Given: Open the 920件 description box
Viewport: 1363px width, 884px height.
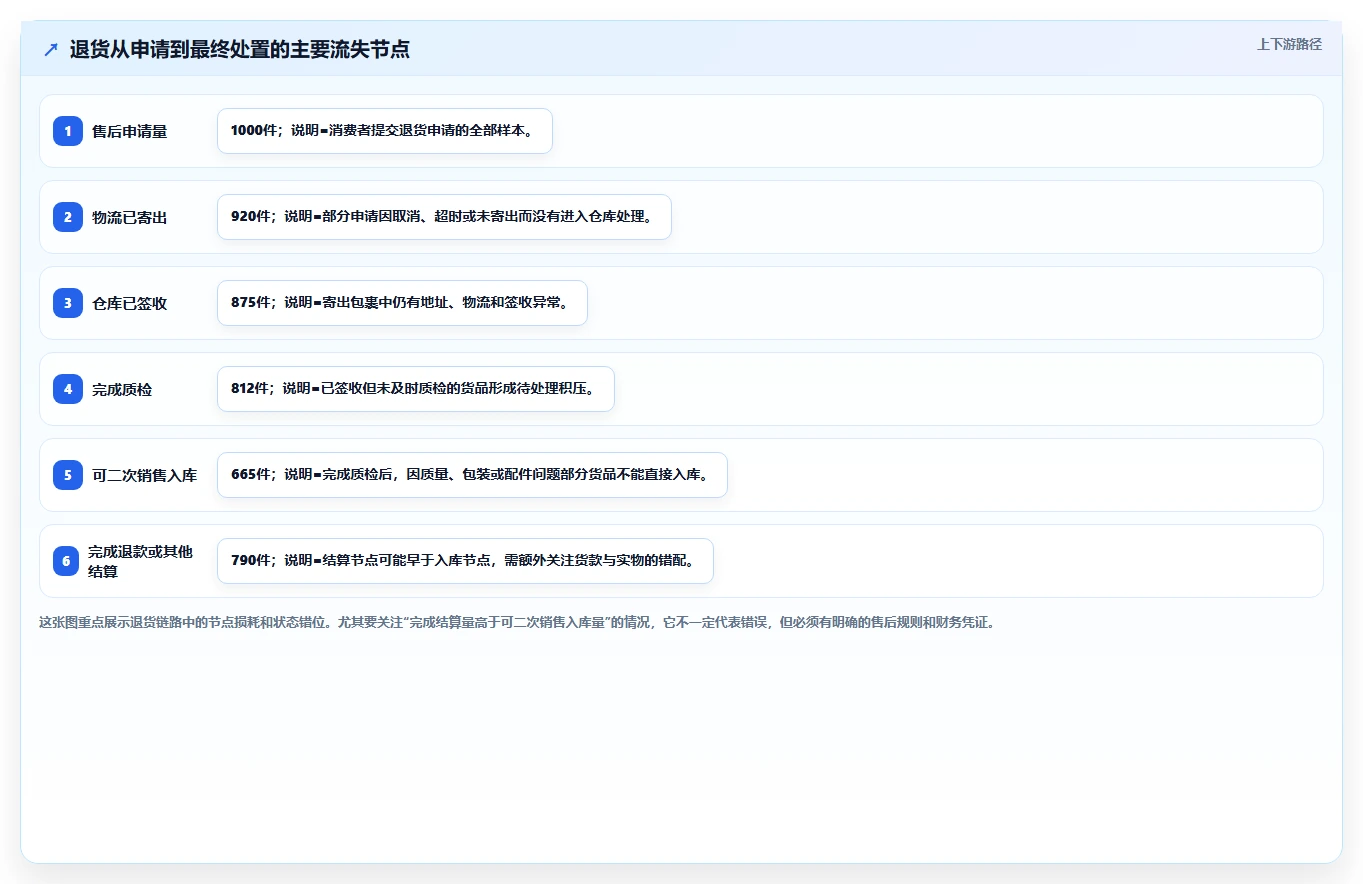Looking at the screenshot, I should [x=444, y=217].
